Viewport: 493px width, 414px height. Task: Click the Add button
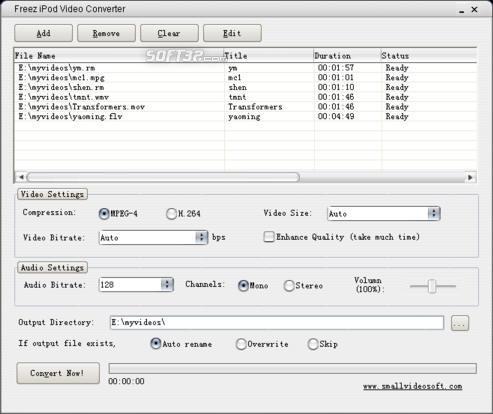pos(43,33)
